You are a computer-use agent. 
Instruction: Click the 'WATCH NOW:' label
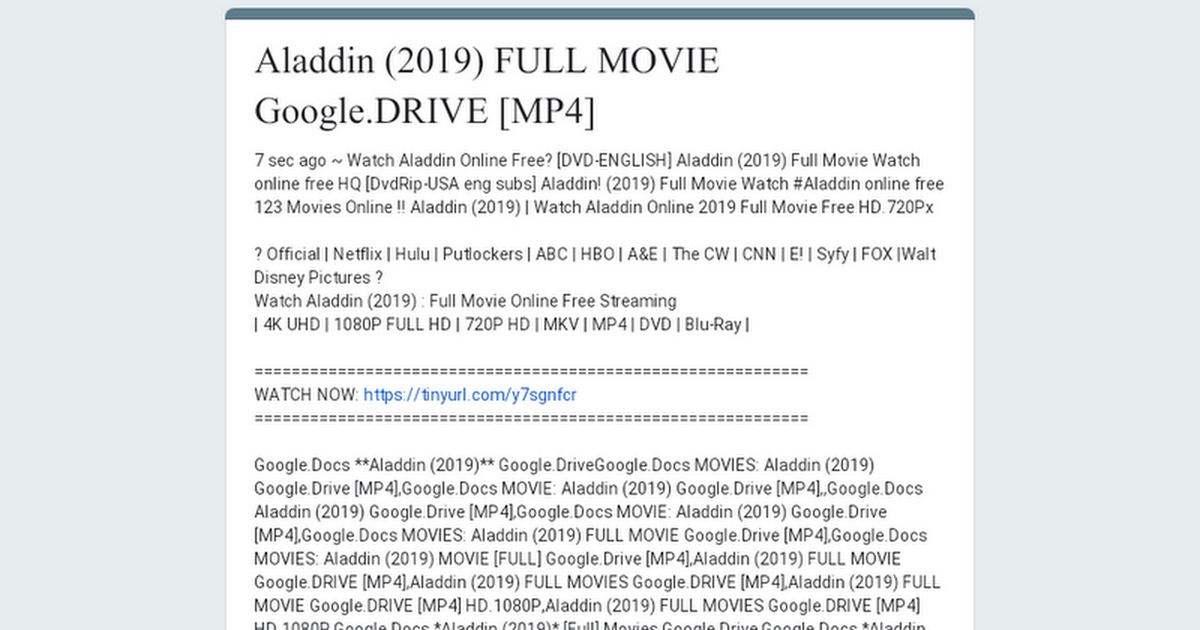pos(307,395)
